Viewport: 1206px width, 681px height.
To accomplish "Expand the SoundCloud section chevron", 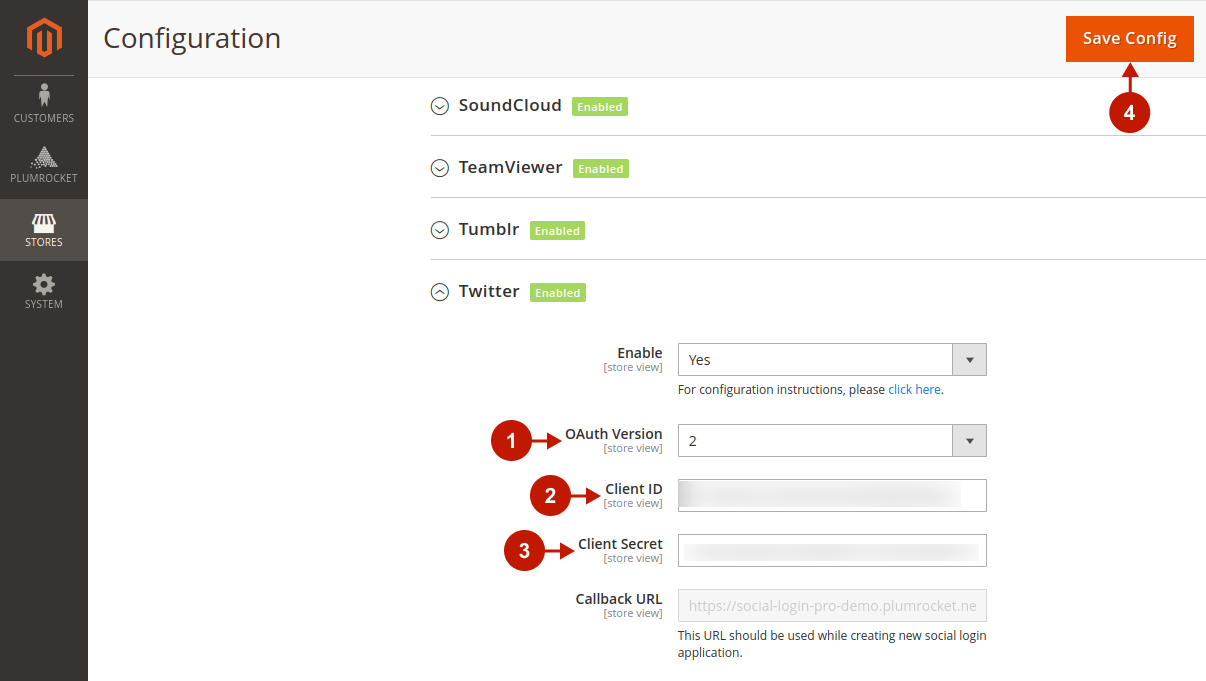I will tap(440, 106).
